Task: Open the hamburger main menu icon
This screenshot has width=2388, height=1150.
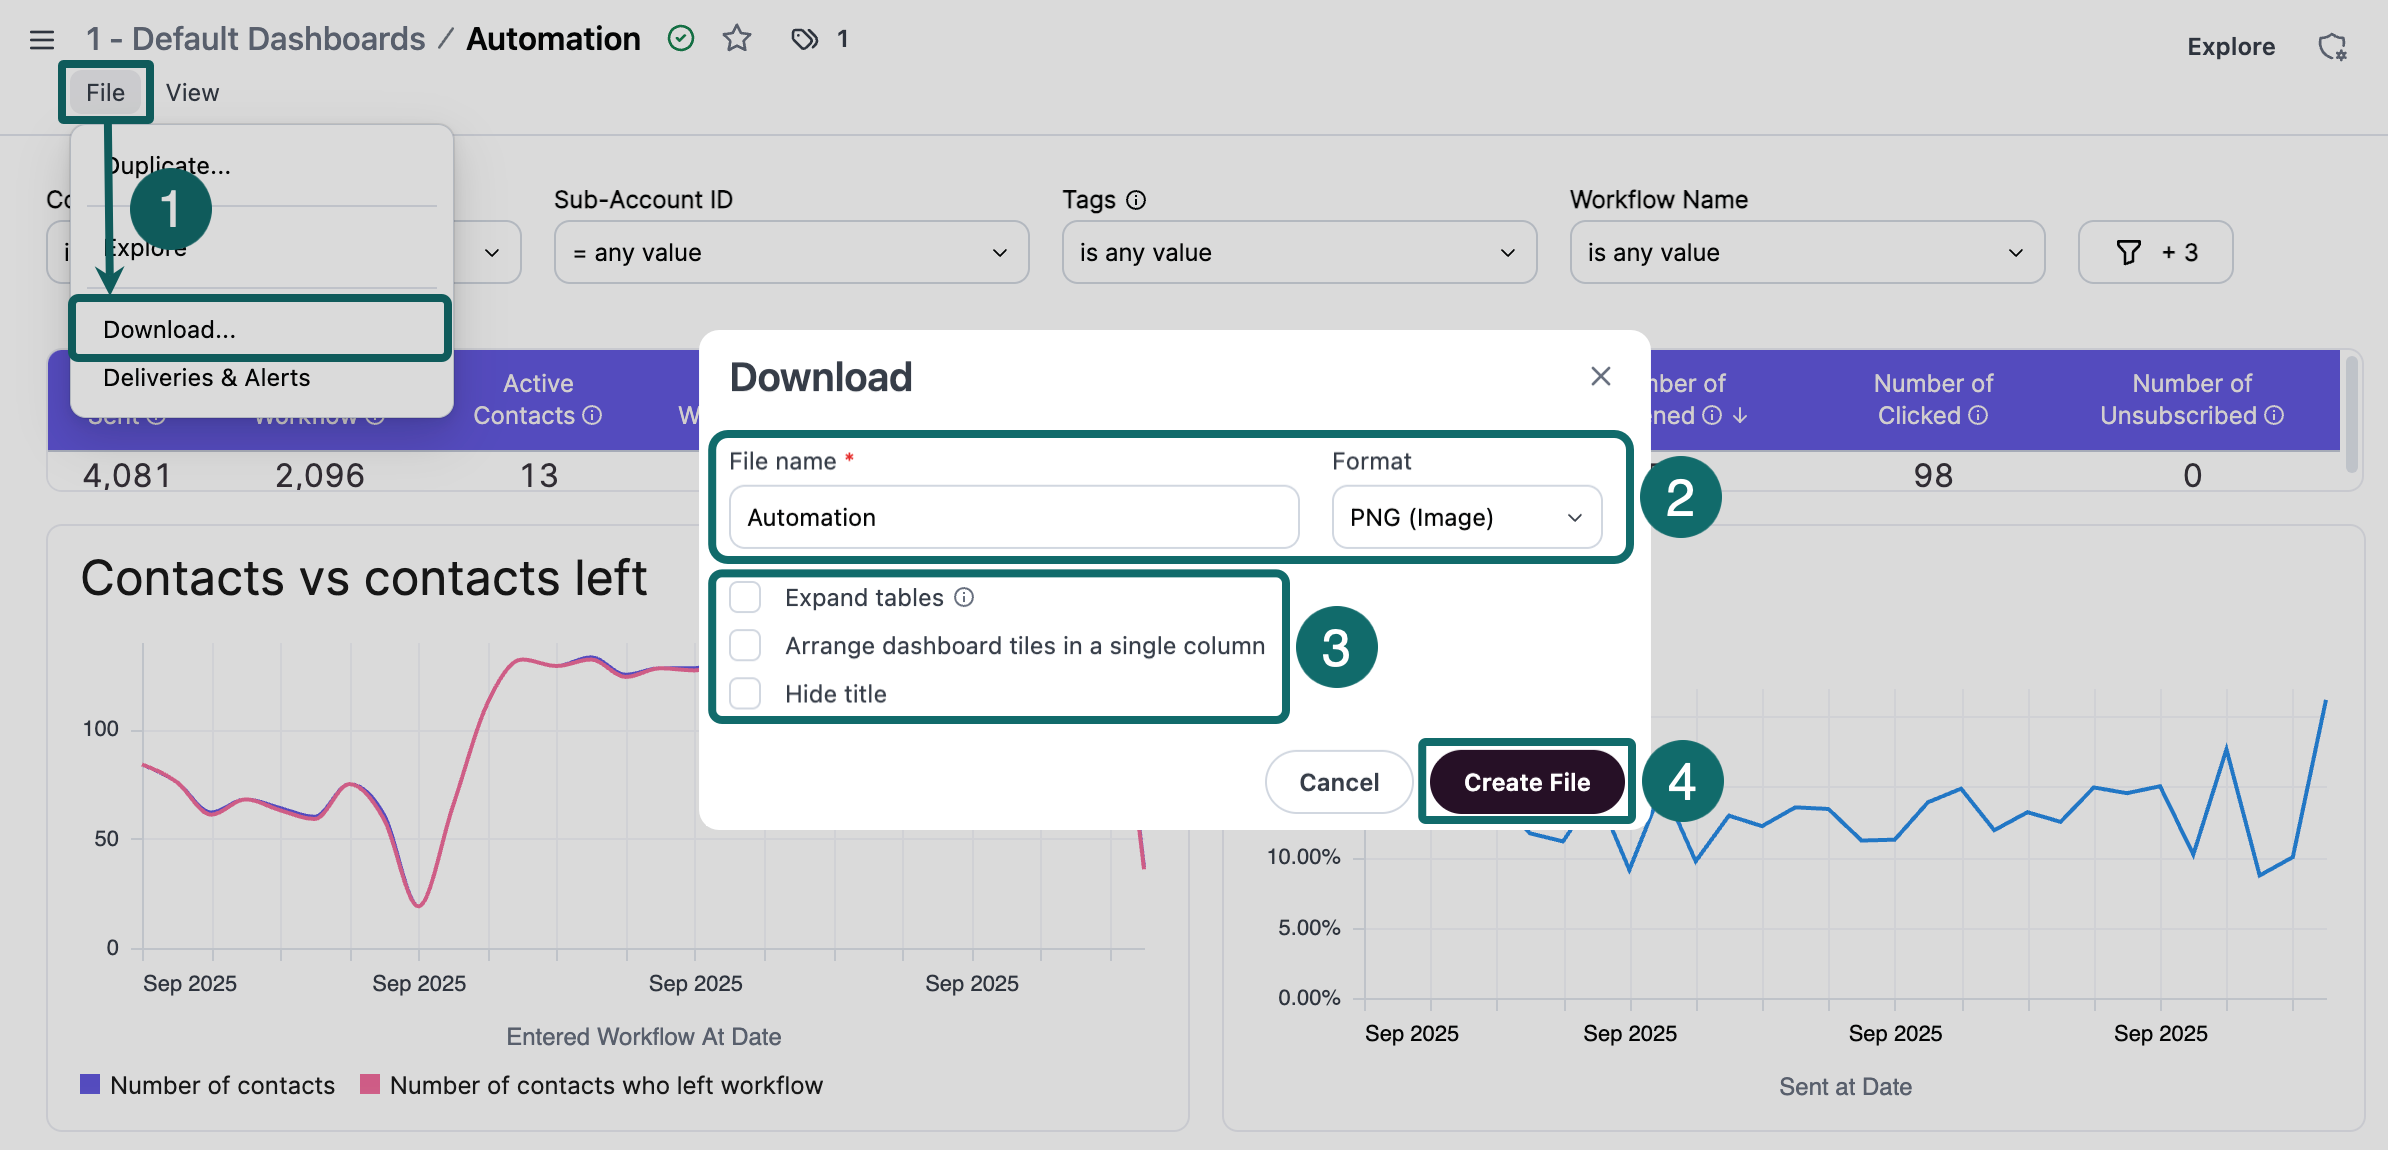Action: coord(42,40)
